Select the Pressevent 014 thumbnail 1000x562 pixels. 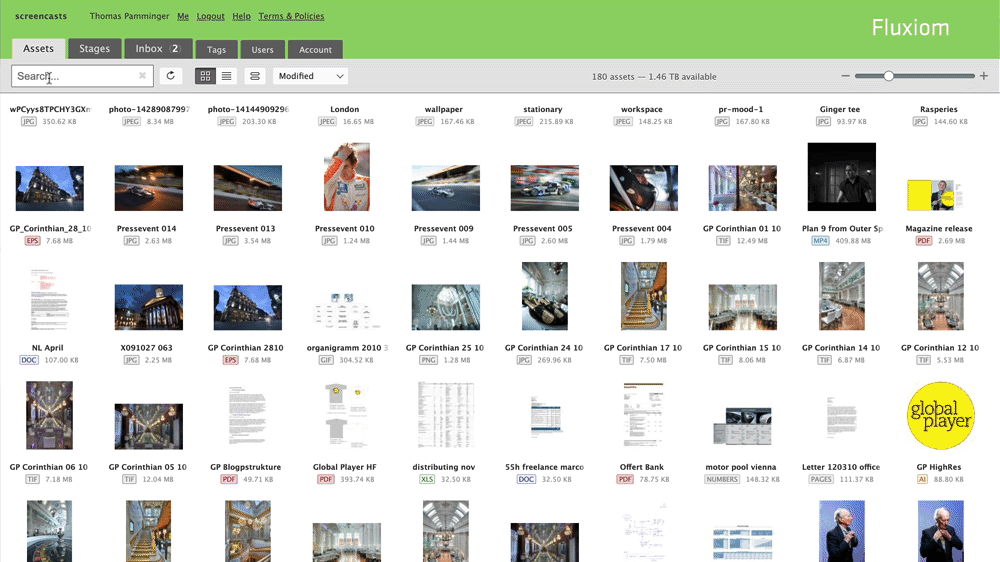tap(149, 188)
